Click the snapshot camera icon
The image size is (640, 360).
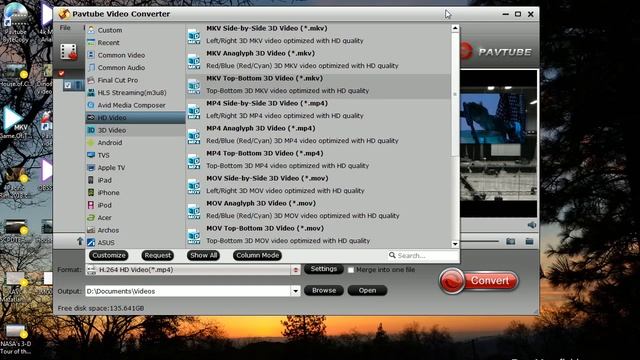click(x=511, y=242)
